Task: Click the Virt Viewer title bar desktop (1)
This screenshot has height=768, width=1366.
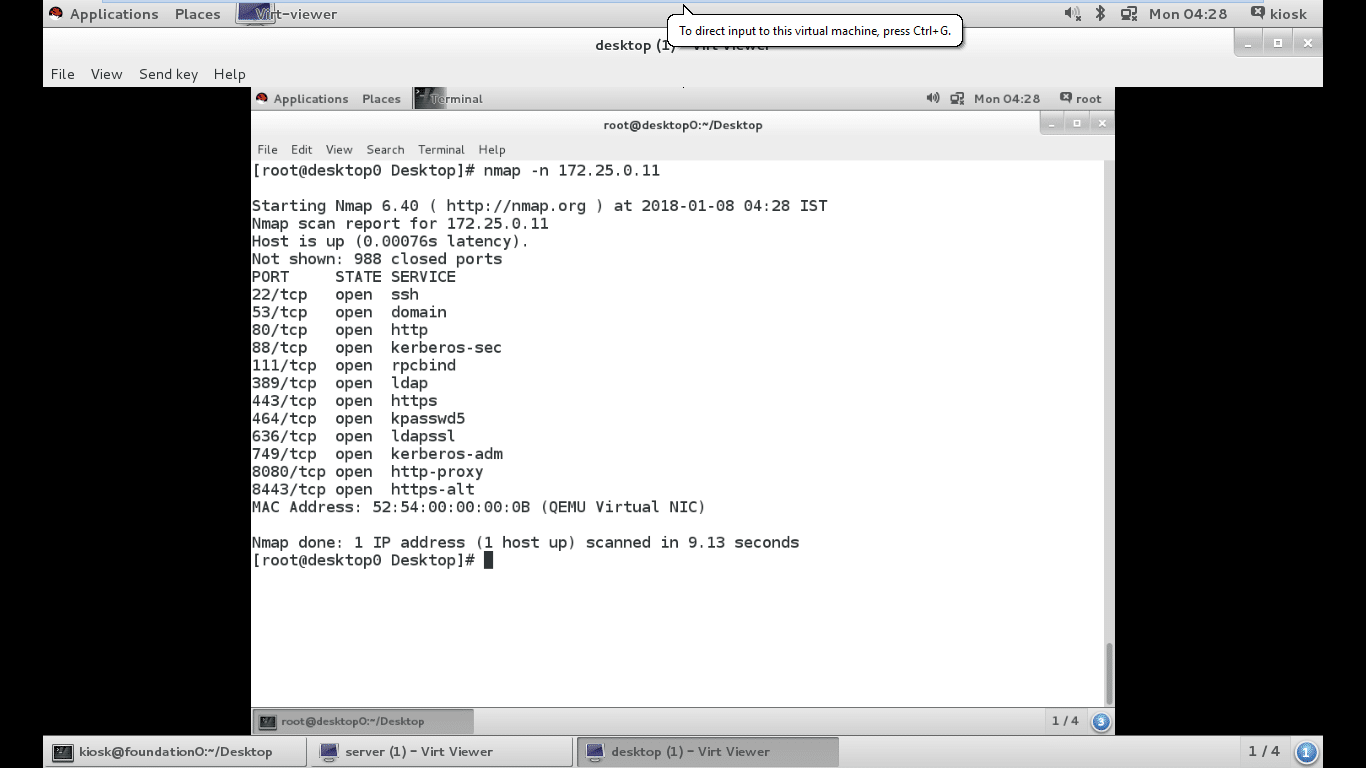Action: click(x=683, y=45)
